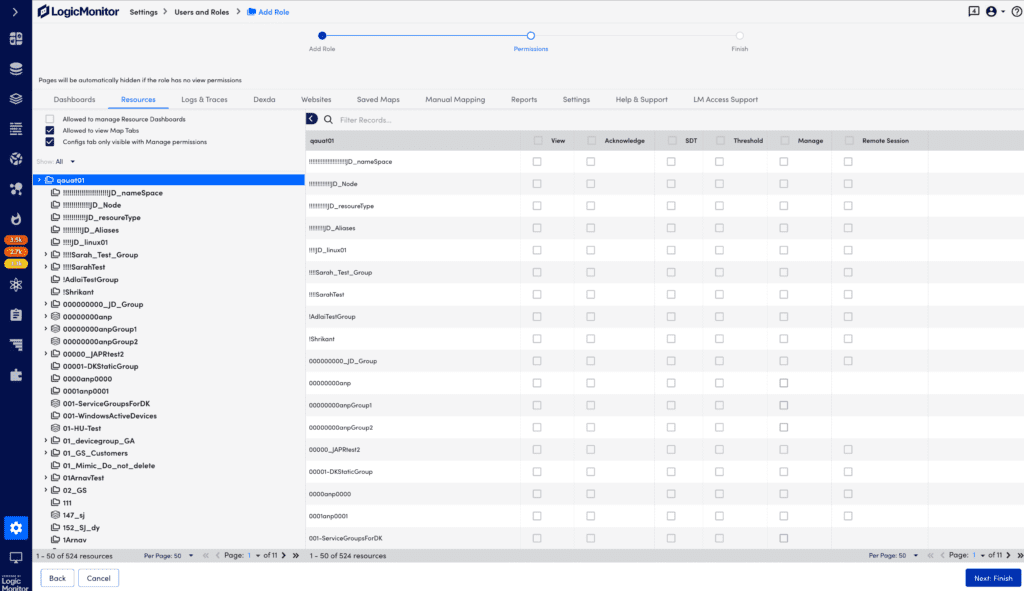Click the yellow warning count badge
The height and width of the screenshot is (591, 1024).
point(16,263)
